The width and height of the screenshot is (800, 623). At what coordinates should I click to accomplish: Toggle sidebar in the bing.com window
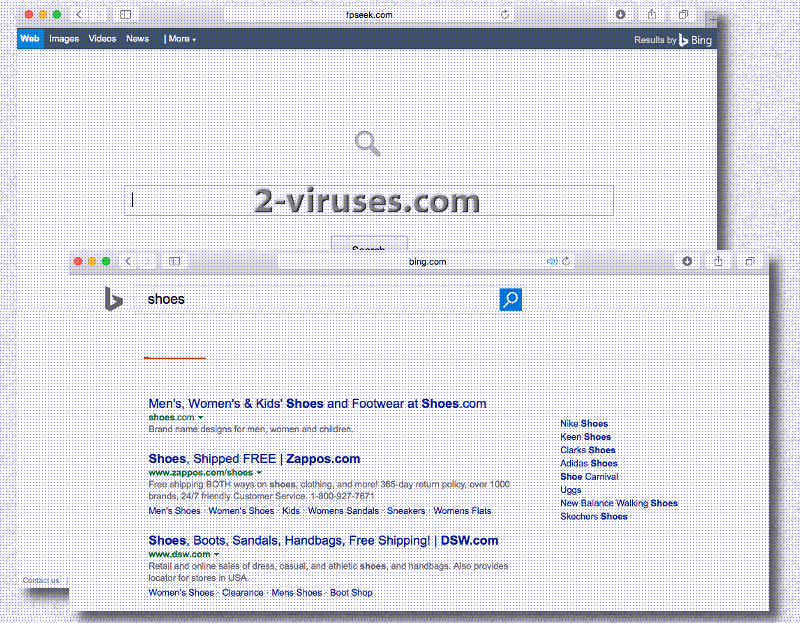[174, 261]
